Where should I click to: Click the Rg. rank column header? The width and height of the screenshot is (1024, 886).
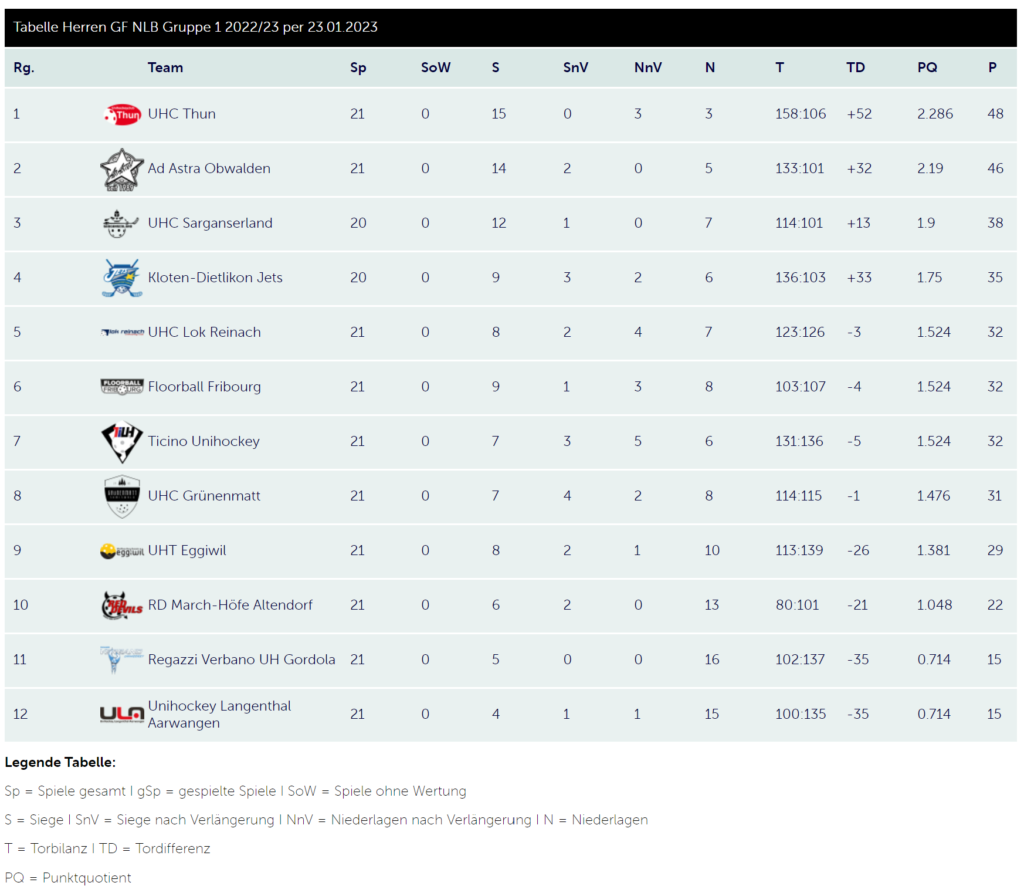[x=24, y=67]
